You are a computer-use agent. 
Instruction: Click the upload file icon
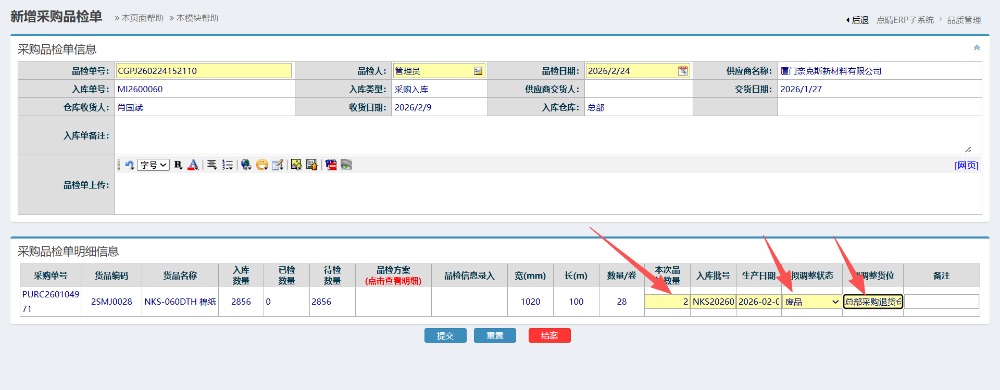point(311,165)
